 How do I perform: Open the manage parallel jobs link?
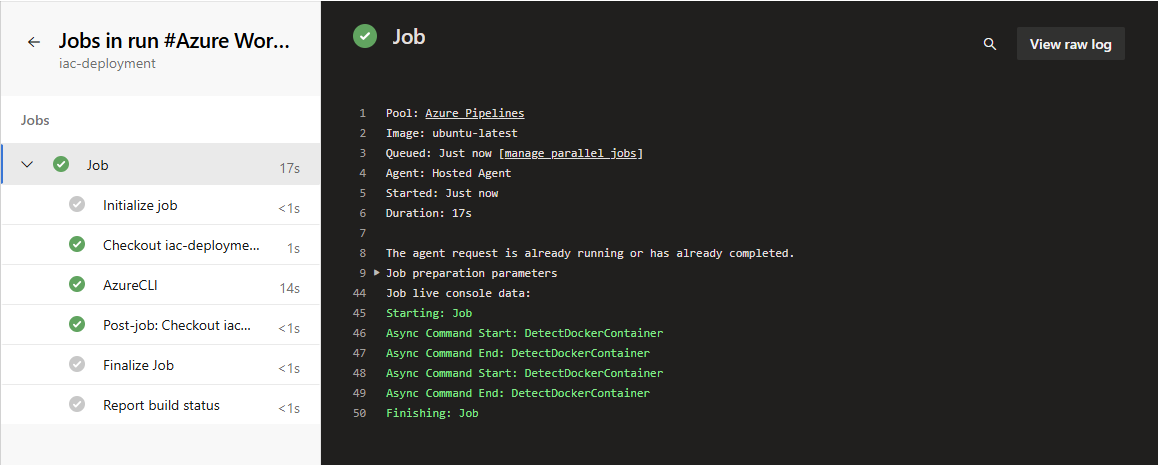[571, 154]
